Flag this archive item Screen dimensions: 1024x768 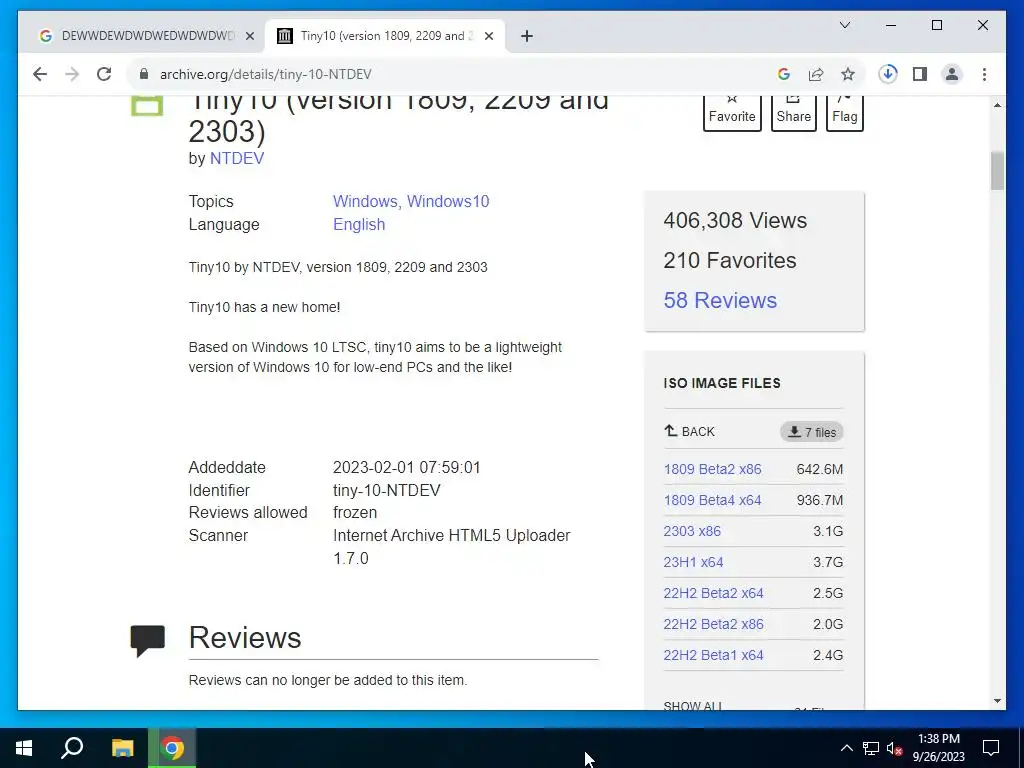point(844,112)
